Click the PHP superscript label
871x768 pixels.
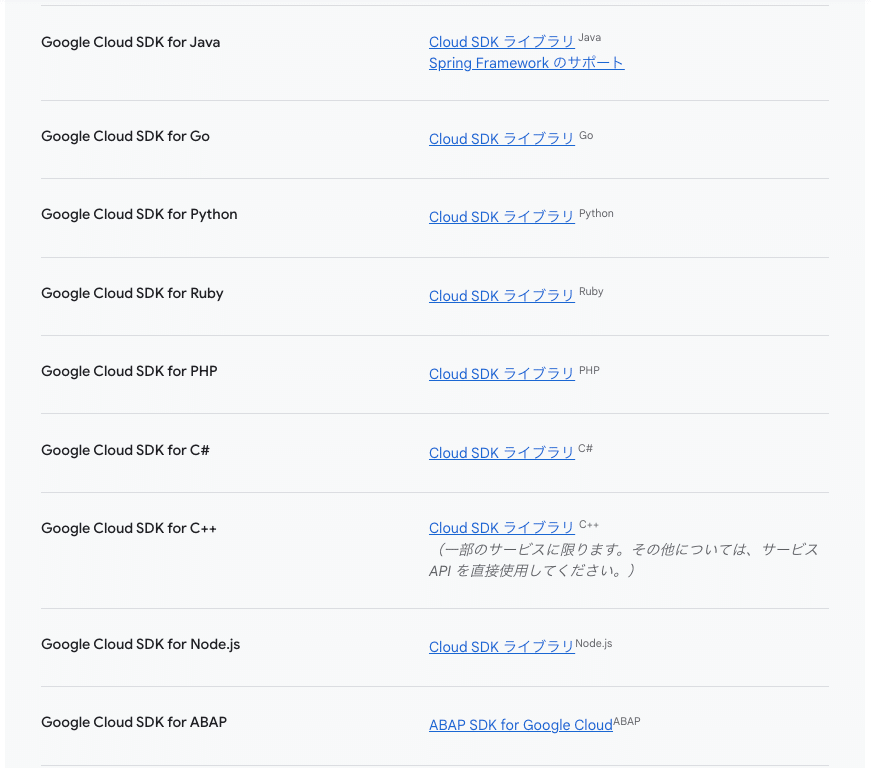point(589,370)
